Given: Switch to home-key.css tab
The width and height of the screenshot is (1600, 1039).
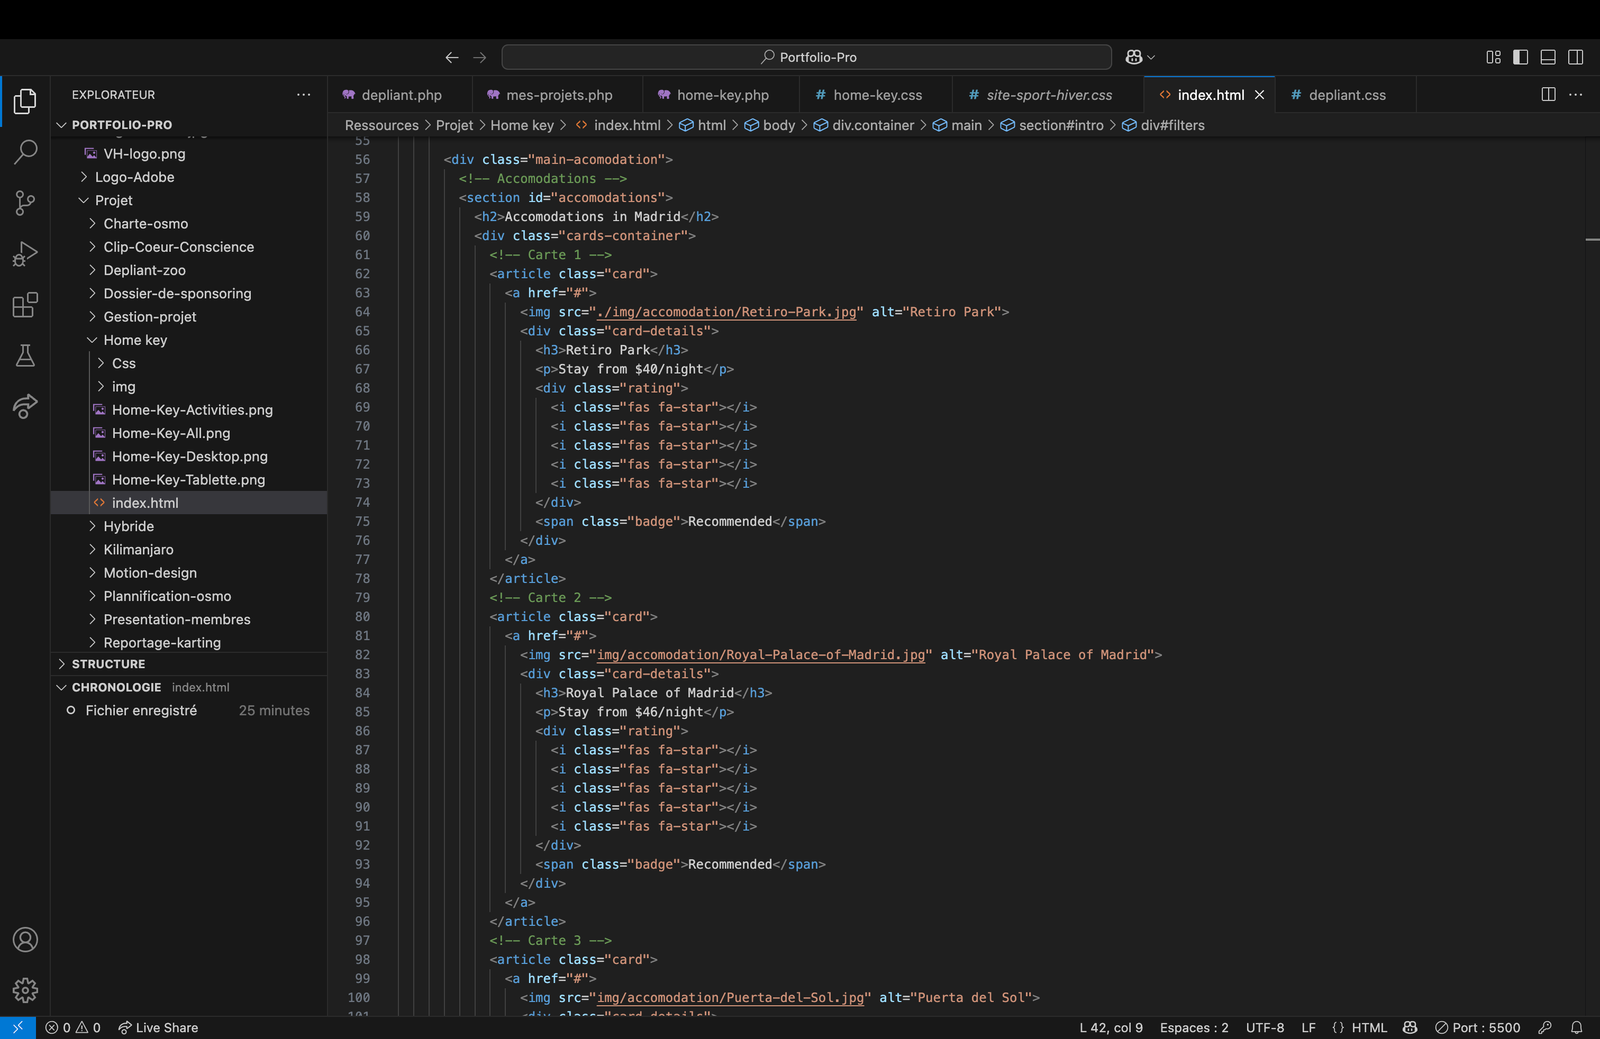Looking at the screenshot, I should coord(877,95).
